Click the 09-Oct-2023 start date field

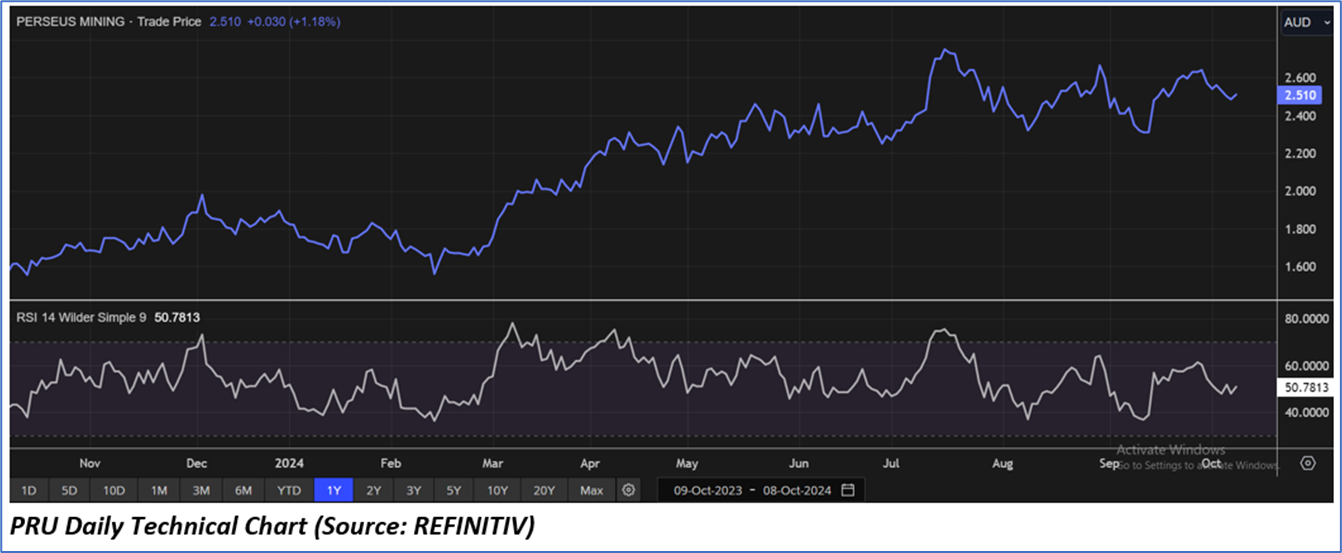(x=708, y=490)
